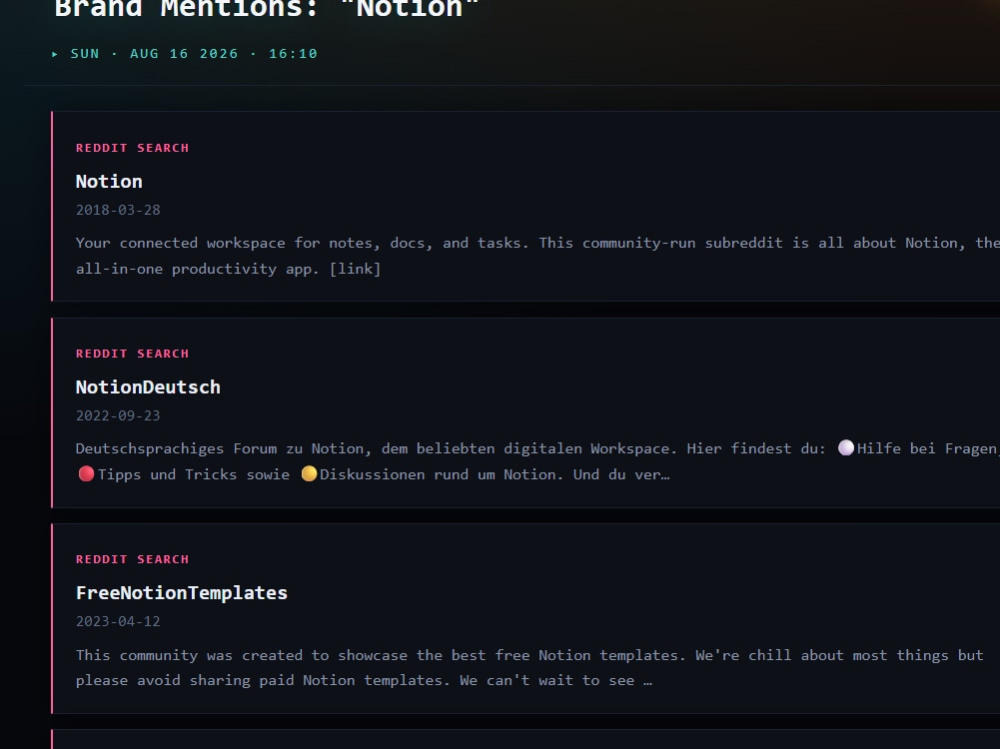This screenshot has width=1000, height=749.
Task: Click the date 2022-09-23
Action: point(118,415)
